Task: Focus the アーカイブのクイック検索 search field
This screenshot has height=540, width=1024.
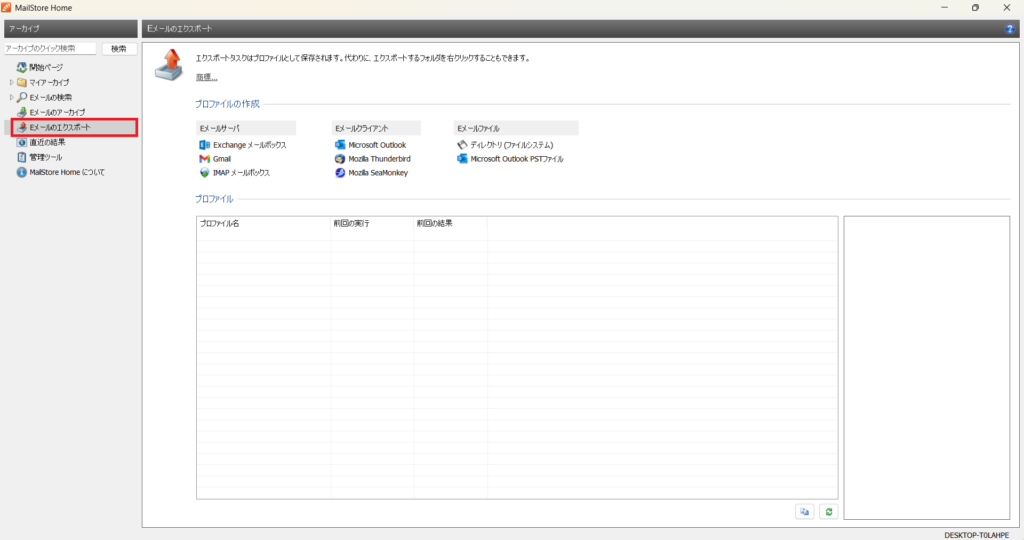Action: [50, 49]
